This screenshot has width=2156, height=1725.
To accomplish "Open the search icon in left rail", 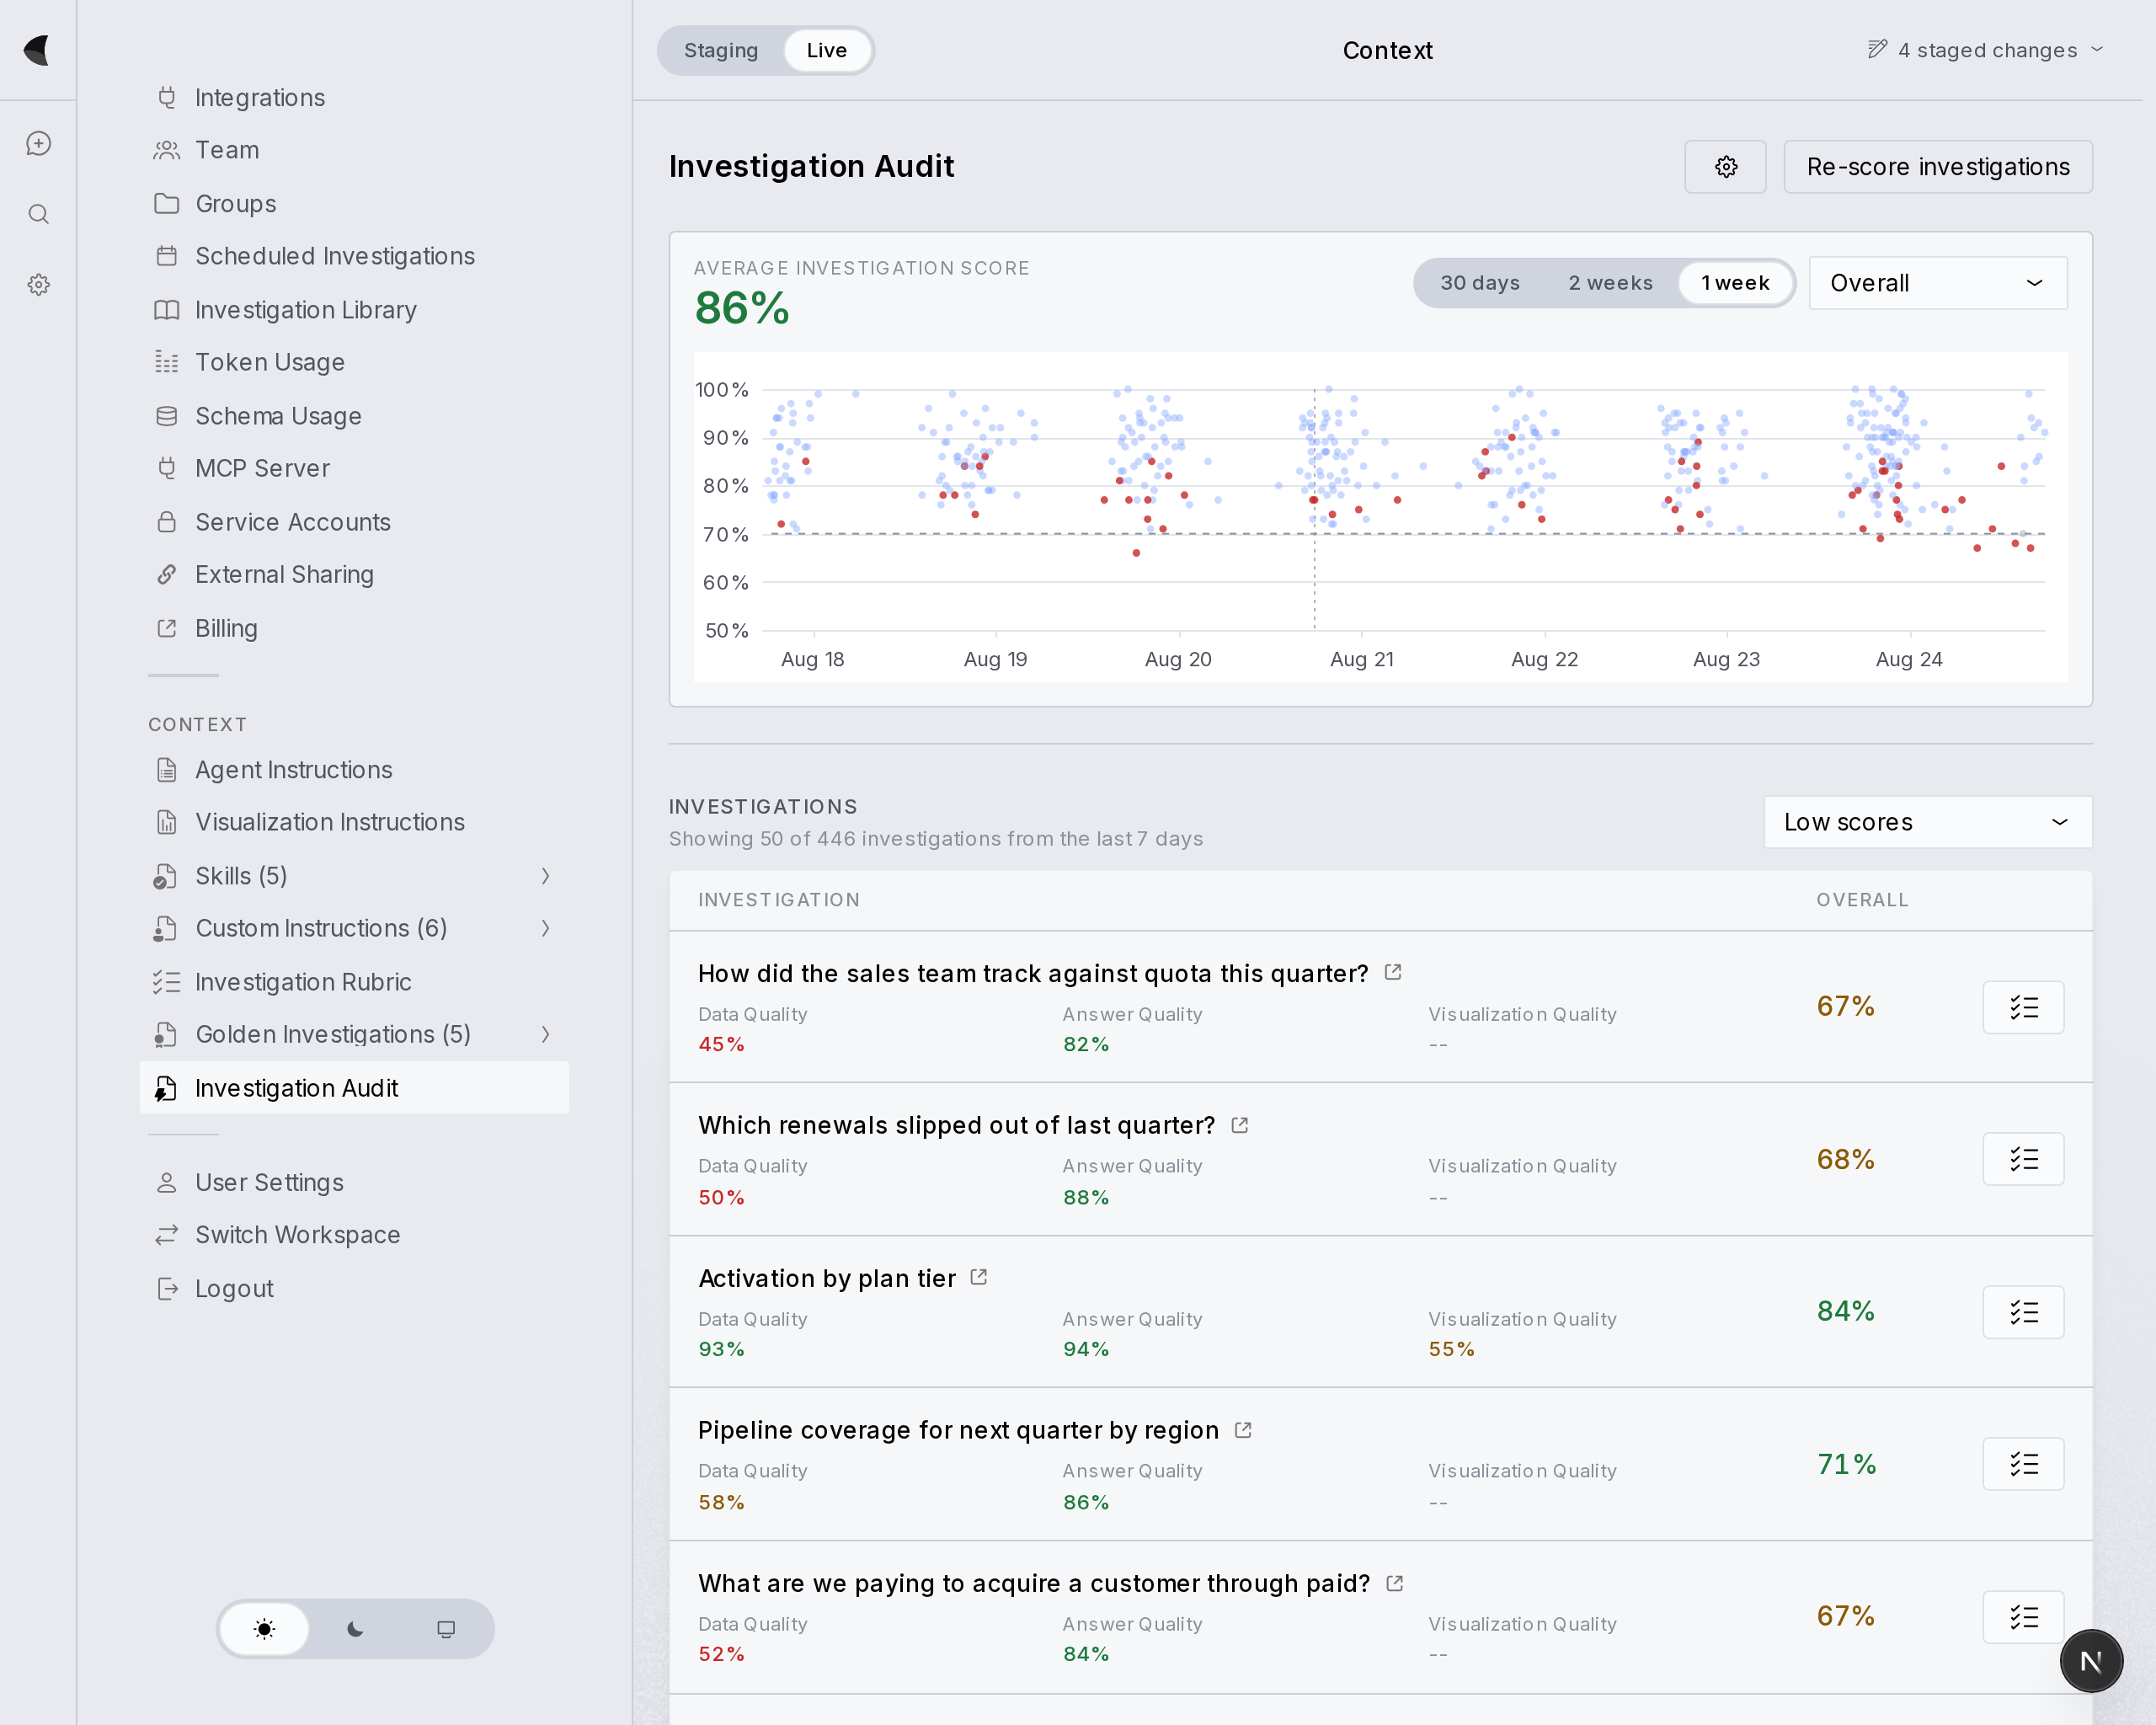I will coord(38,214).
